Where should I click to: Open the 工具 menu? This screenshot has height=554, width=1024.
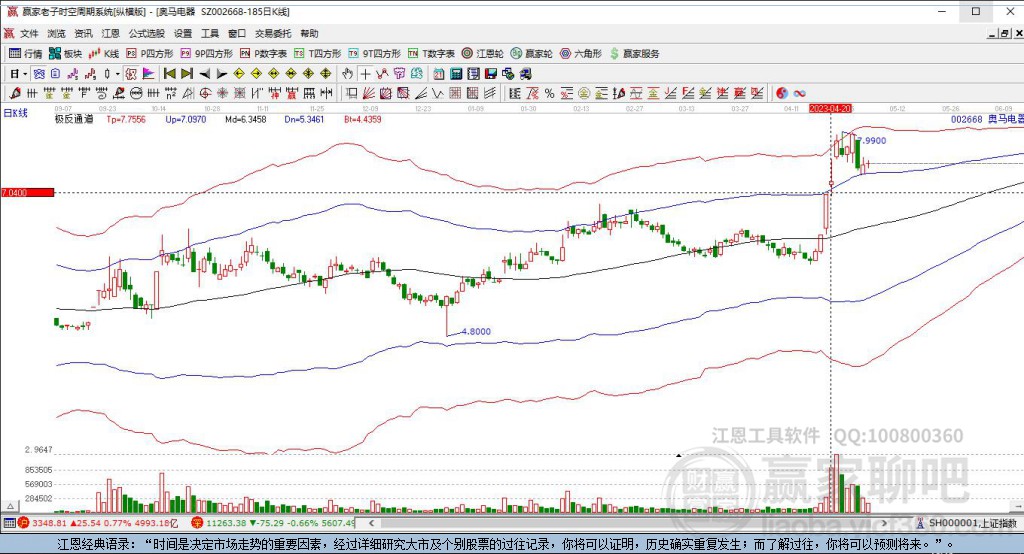[210, 33]
